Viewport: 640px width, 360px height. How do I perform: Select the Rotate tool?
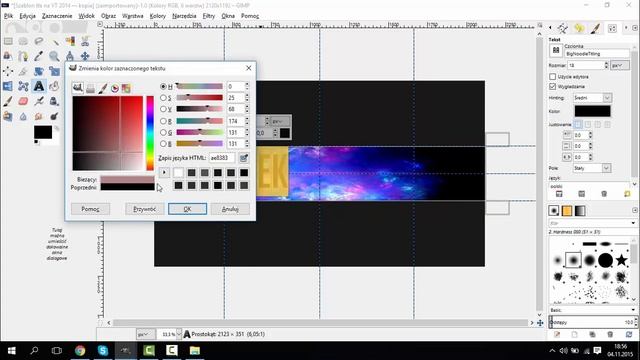click(x=39, y=71)
